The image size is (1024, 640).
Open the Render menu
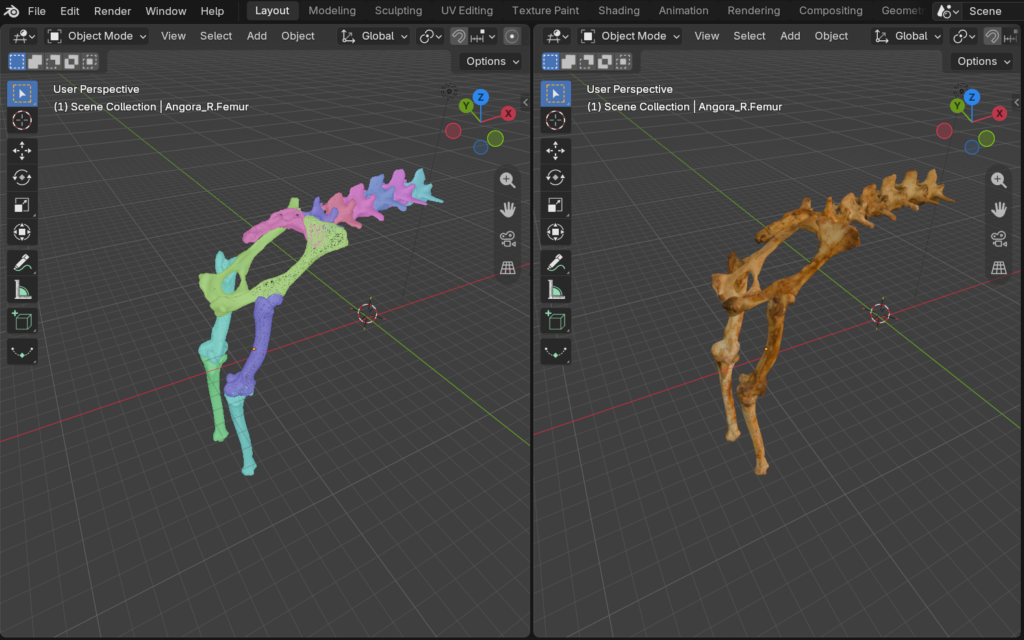tap(112, 11)
